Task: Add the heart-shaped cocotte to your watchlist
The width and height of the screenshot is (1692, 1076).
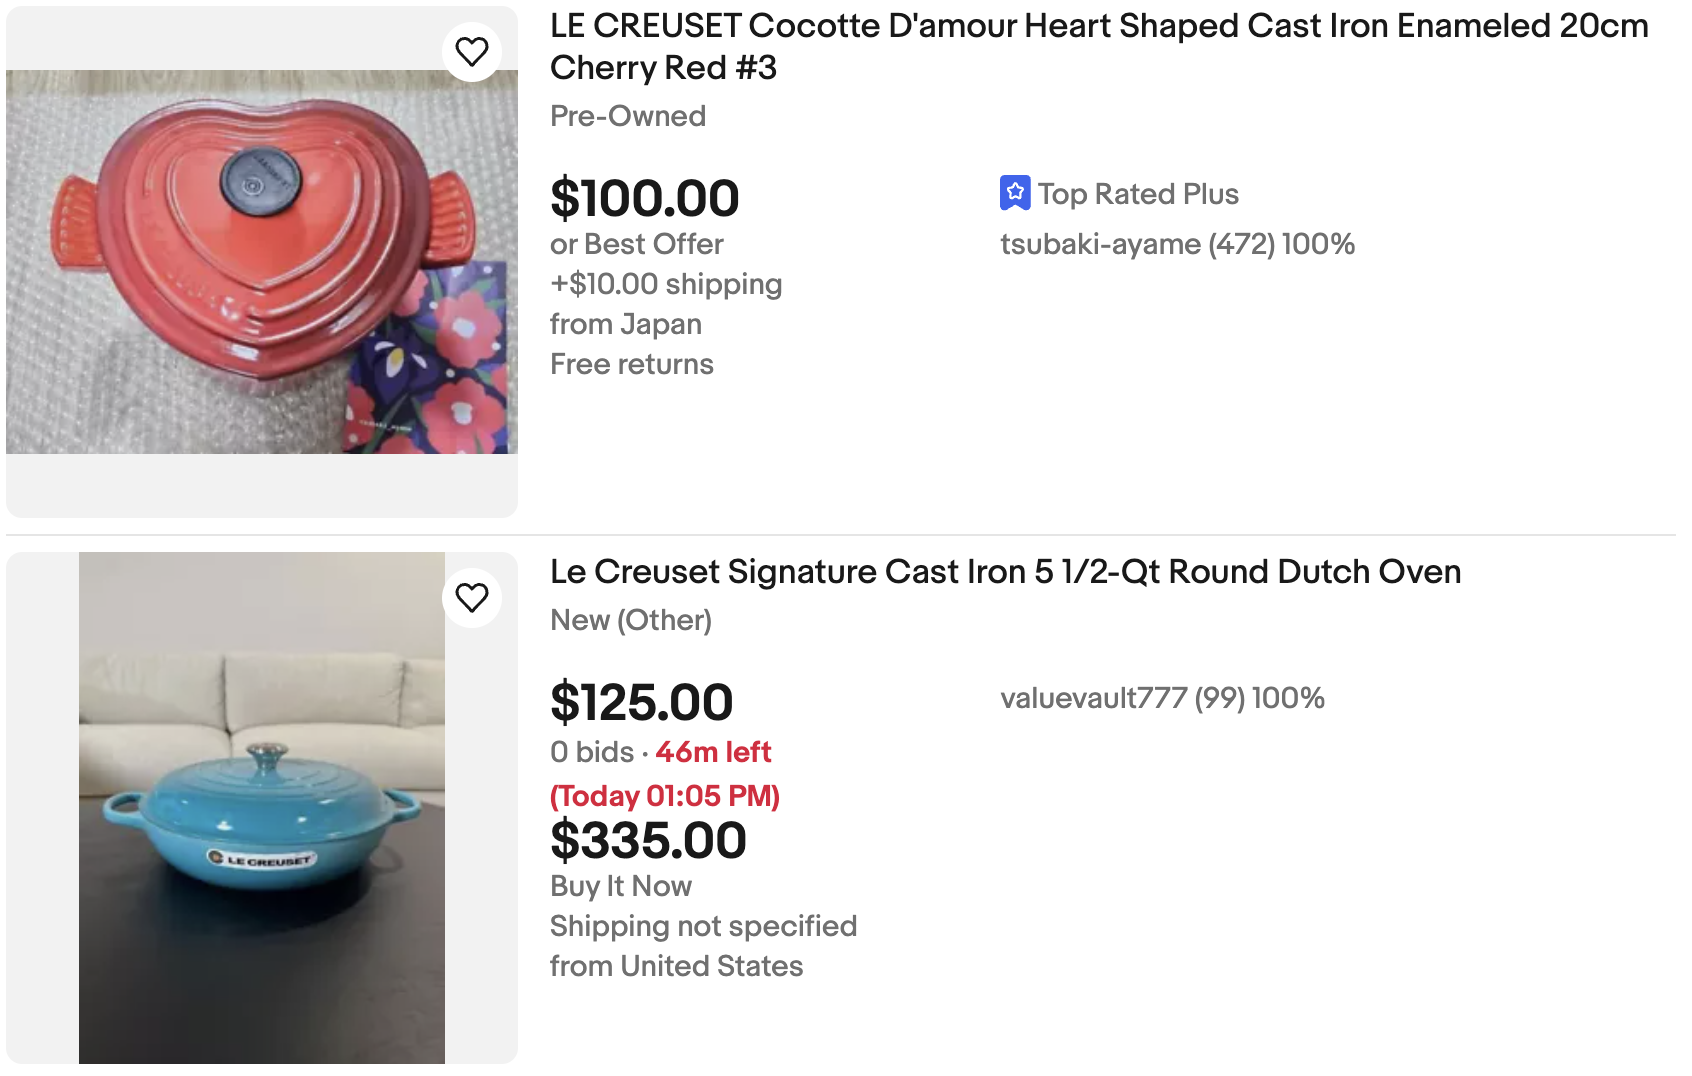Action: pos(472,51)
